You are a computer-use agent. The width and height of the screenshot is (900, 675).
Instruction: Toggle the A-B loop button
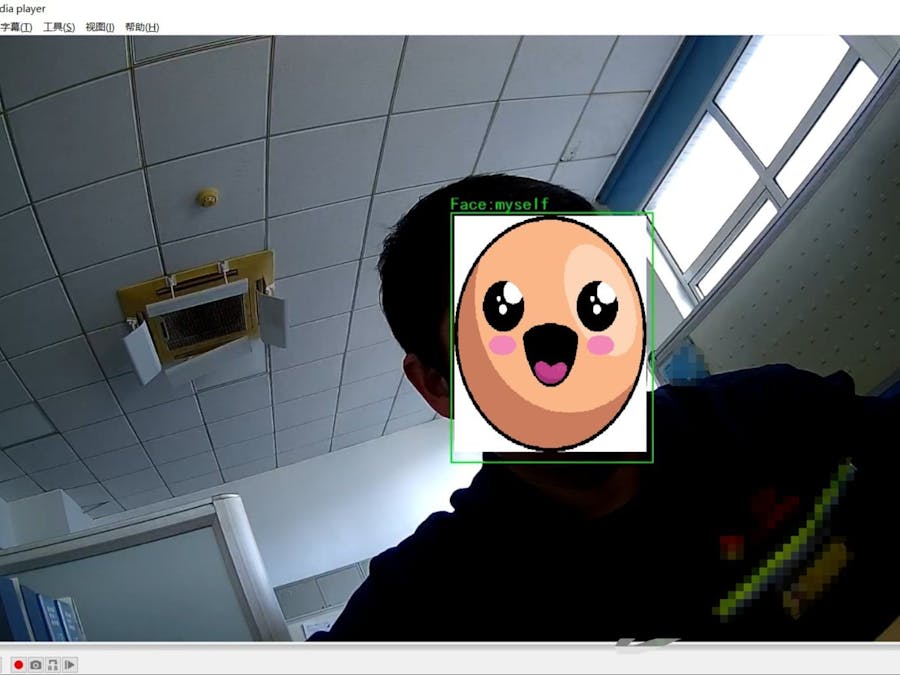click(53, 665)
